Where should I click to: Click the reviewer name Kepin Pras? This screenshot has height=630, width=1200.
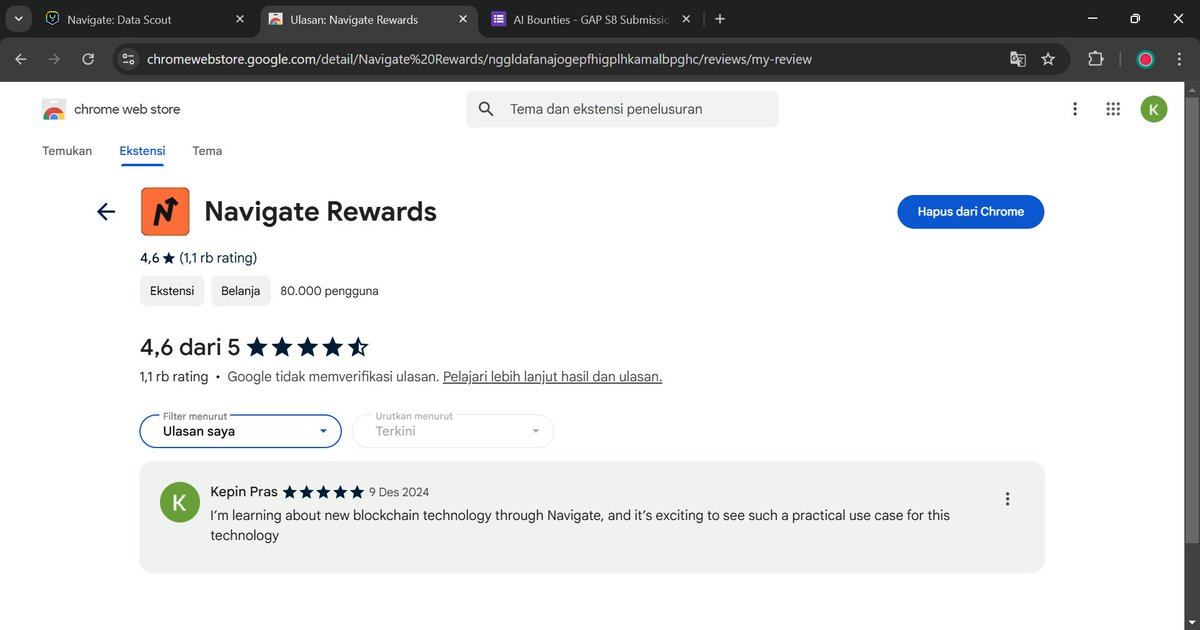click(244, 492)
